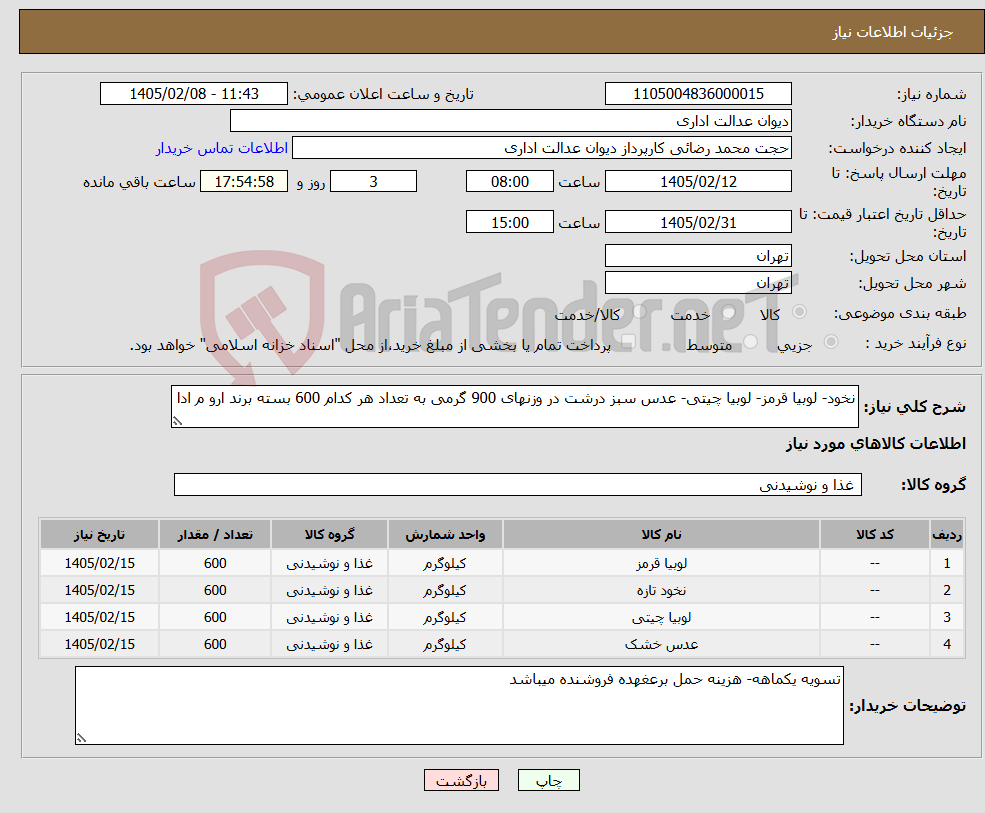Click the لوبیا قرمز item name cell
985x813 pixels.
661,564
